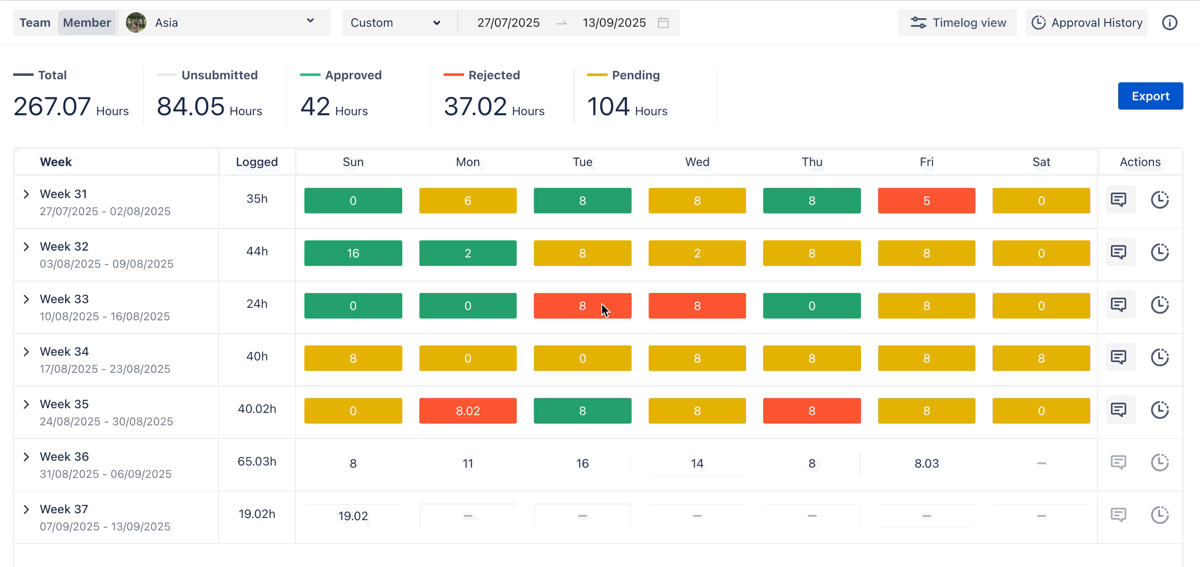Open the history clock icon for Week 32

(x=1159, y=253)
